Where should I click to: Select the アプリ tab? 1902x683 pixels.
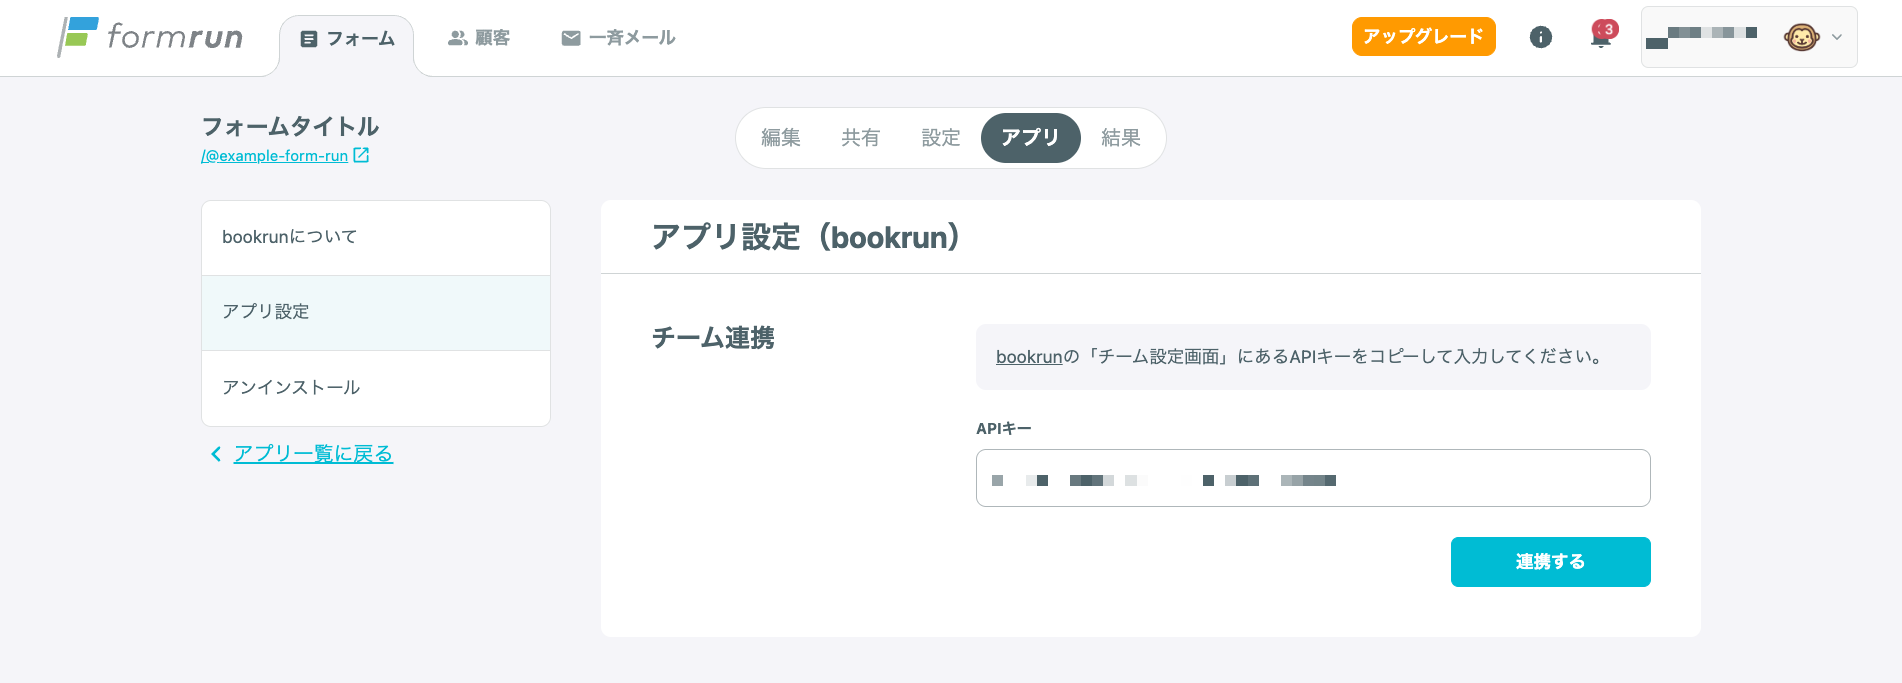click(x=1030, y=138)
